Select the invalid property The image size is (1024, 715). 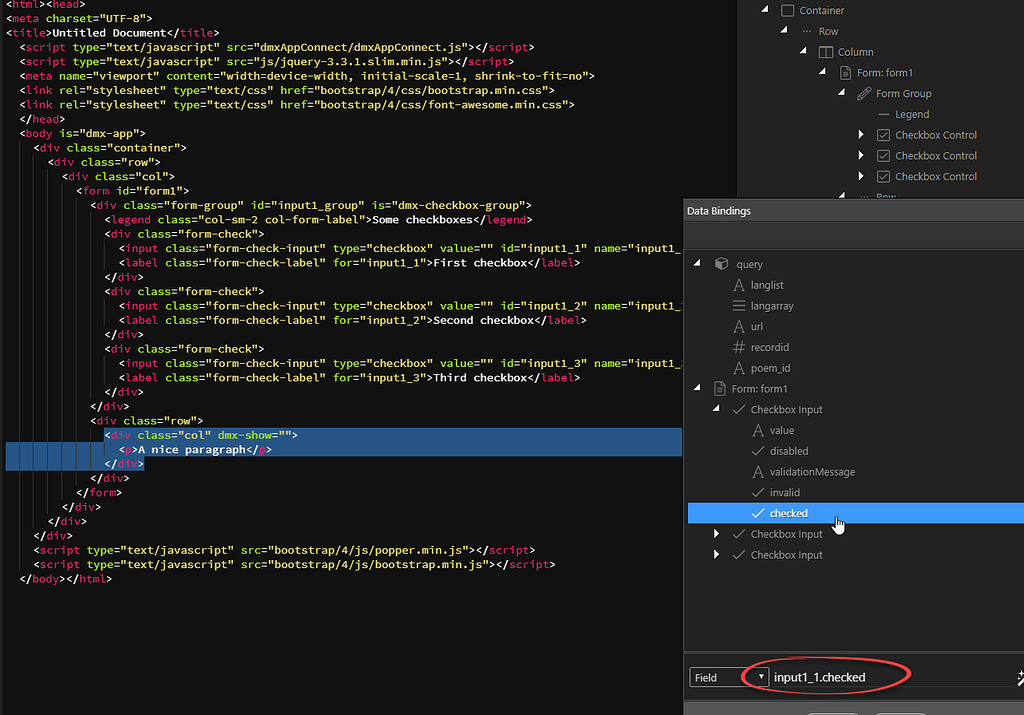pos(784,492)
